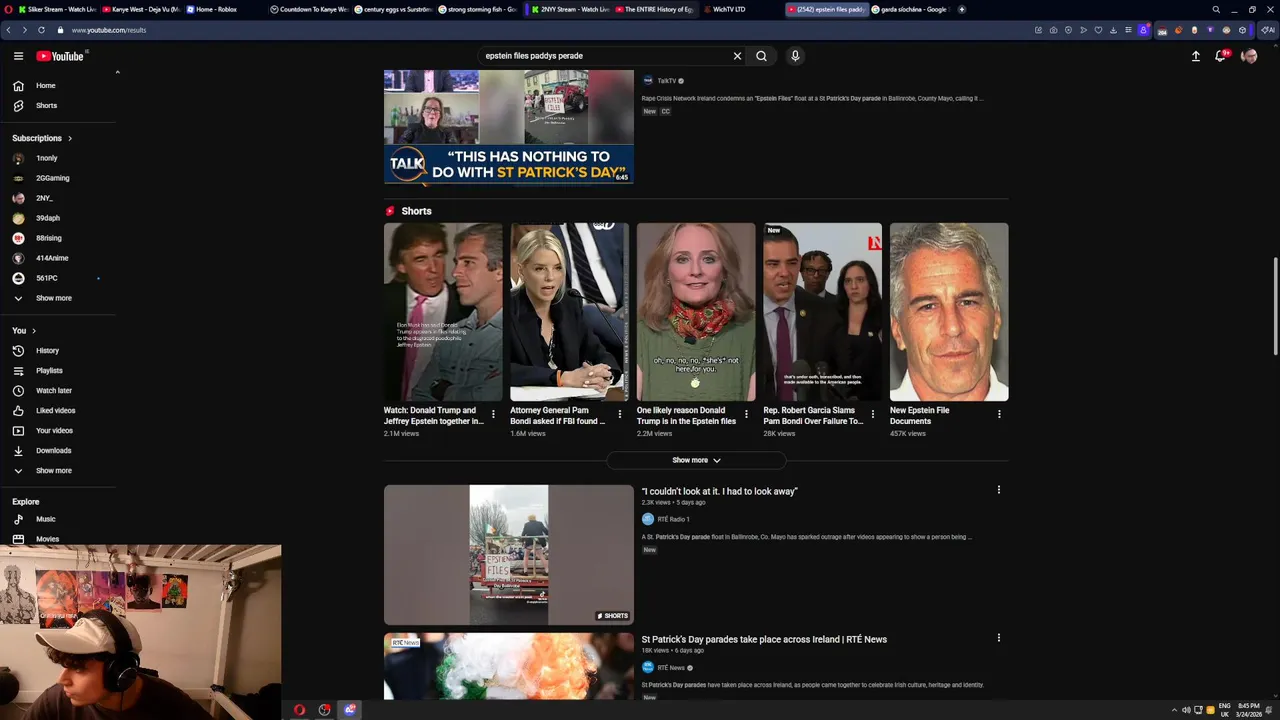Open the Create upload icon
Image resolution: width=1280 pixels, height=720 pixels.
coord(1195,56)
